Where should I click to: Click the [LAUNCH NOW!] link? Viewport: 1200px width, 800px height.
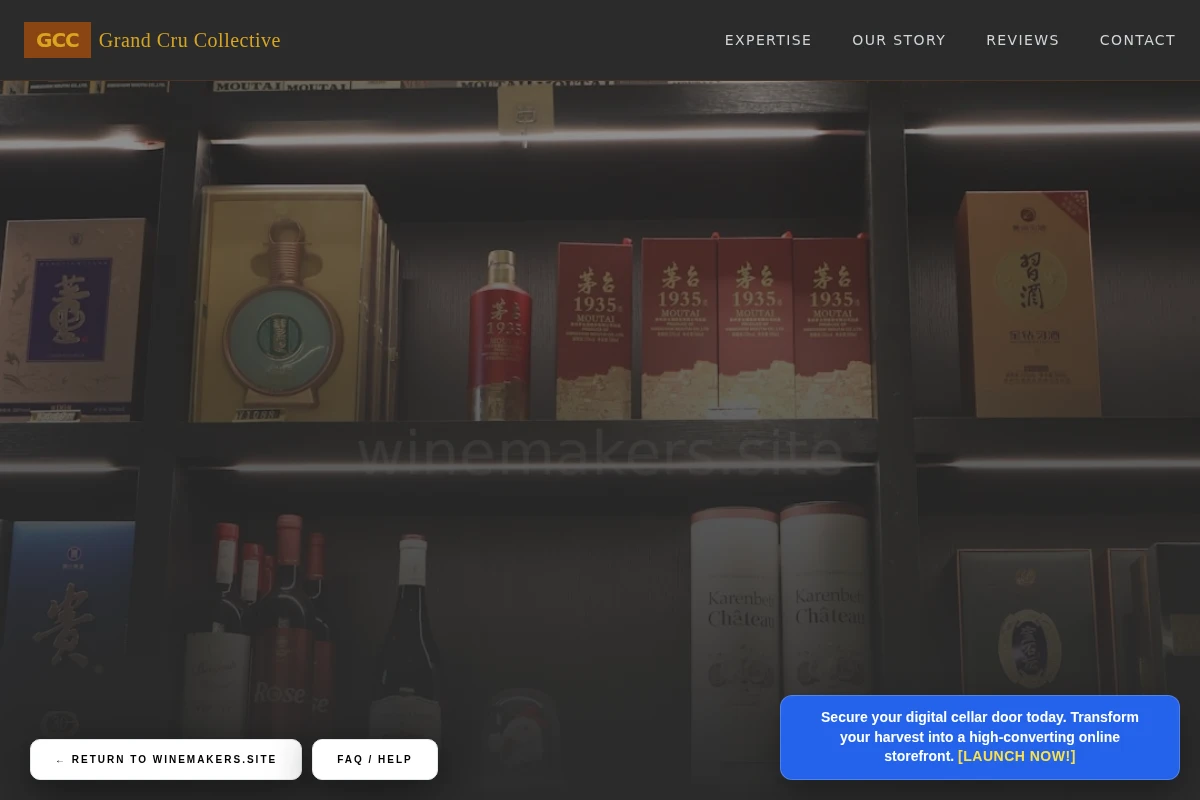coord(1017,756)
